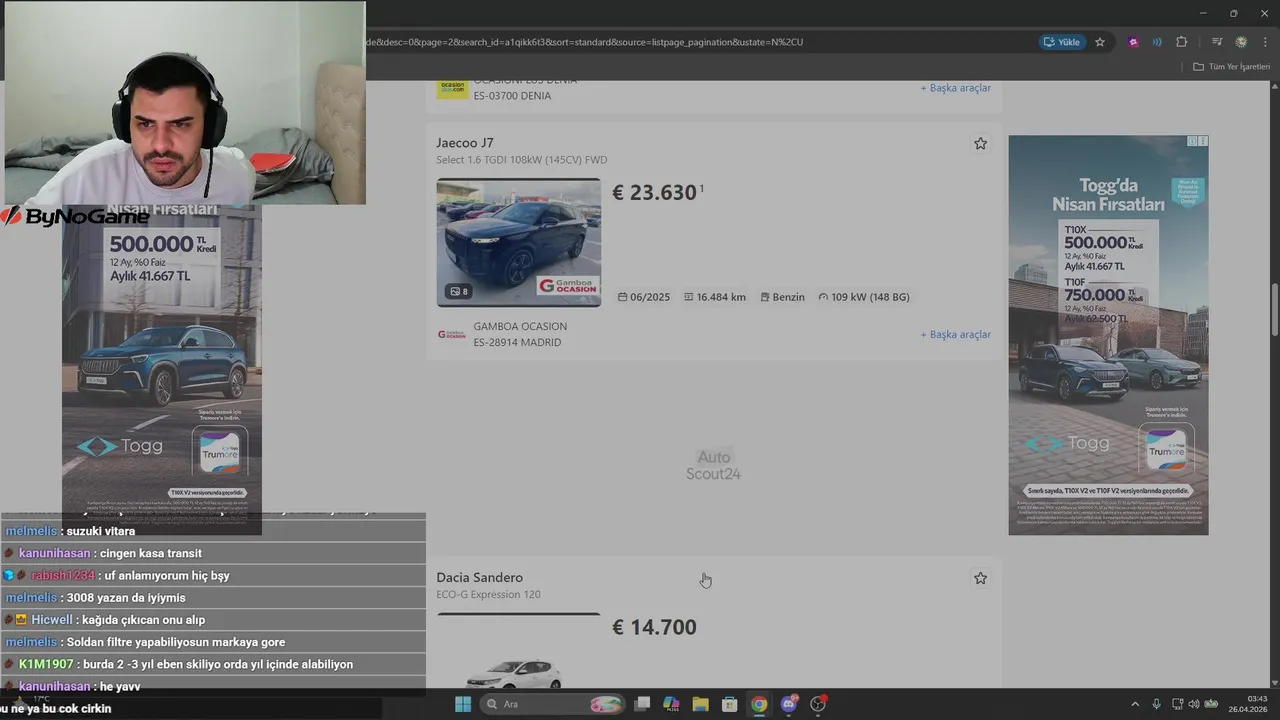Click the ES-03700 DENIA dealer location
The image size is (1280, 720).
pyautogui.click(x=512, y=96)
